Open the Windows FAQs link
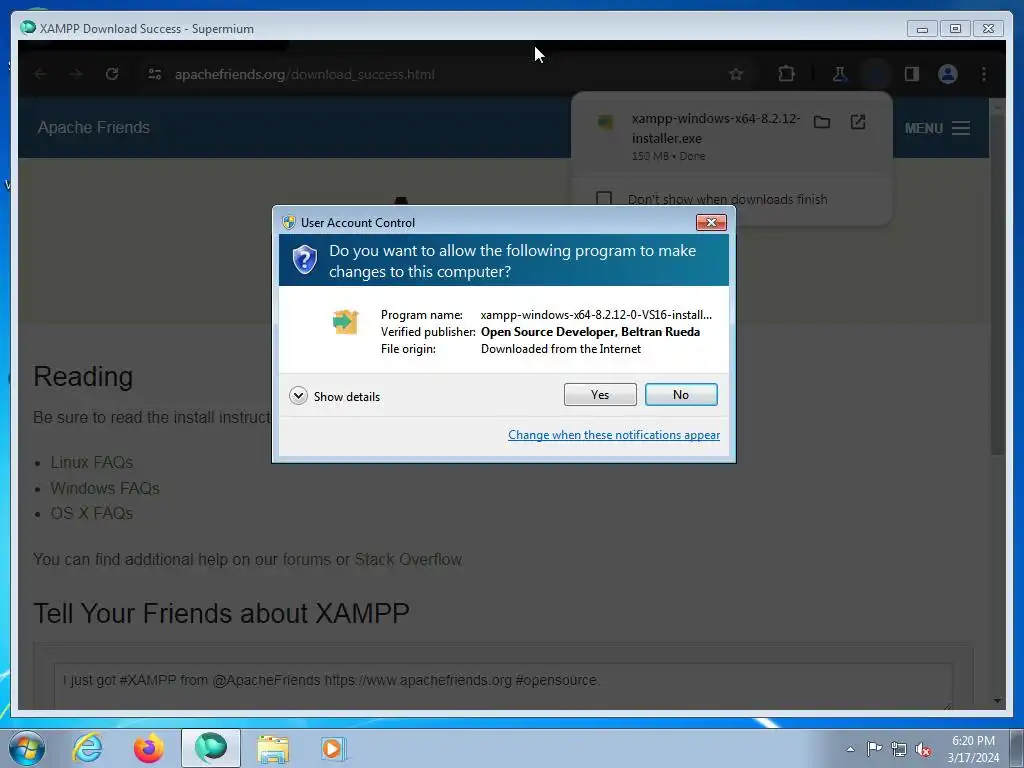Viewport: 1024px width, 768px height. click(104, 488)
